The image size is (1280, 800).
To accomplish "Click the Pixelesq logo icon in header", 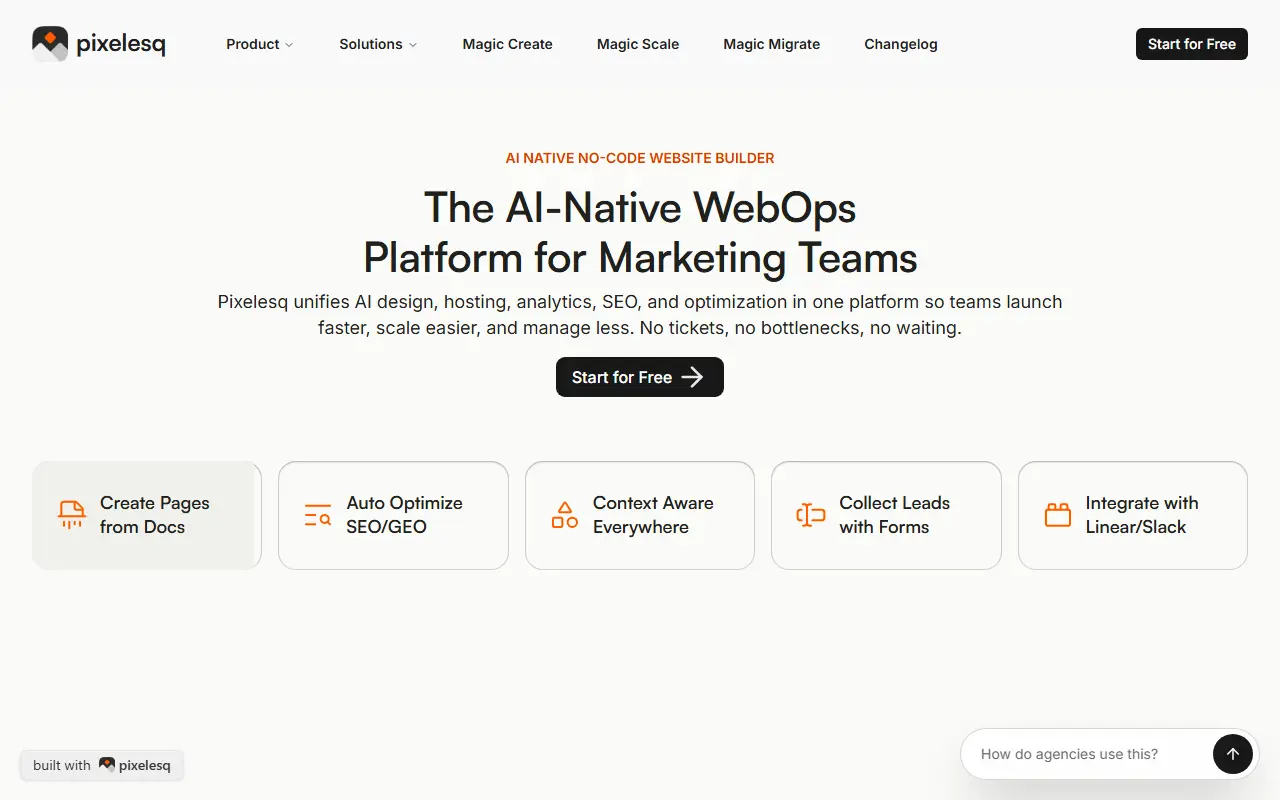I will [50, 44].
